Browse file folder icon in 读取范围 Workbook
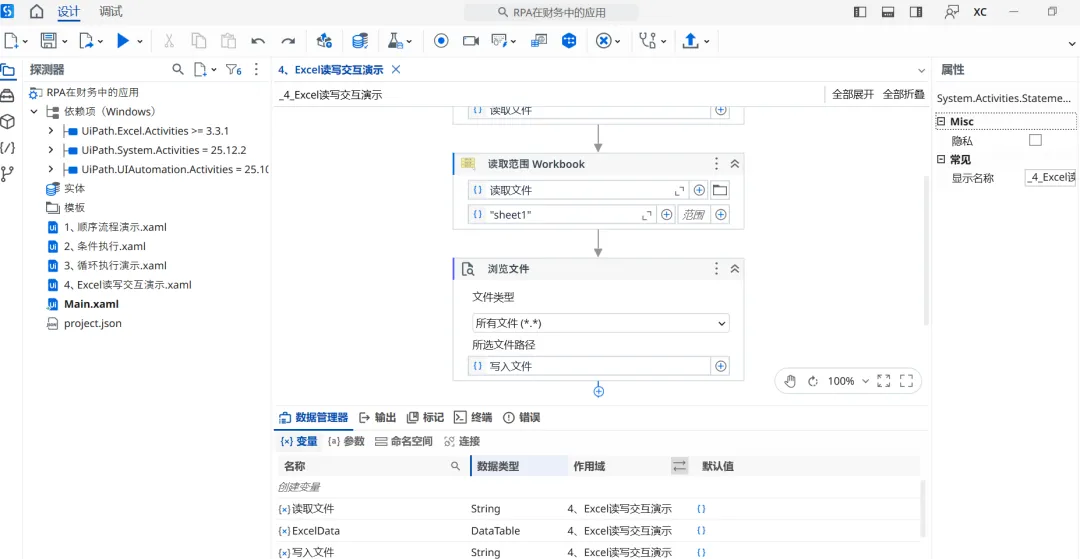Image resolution: width=1080 pixels, height=559 pixels. 720,190
